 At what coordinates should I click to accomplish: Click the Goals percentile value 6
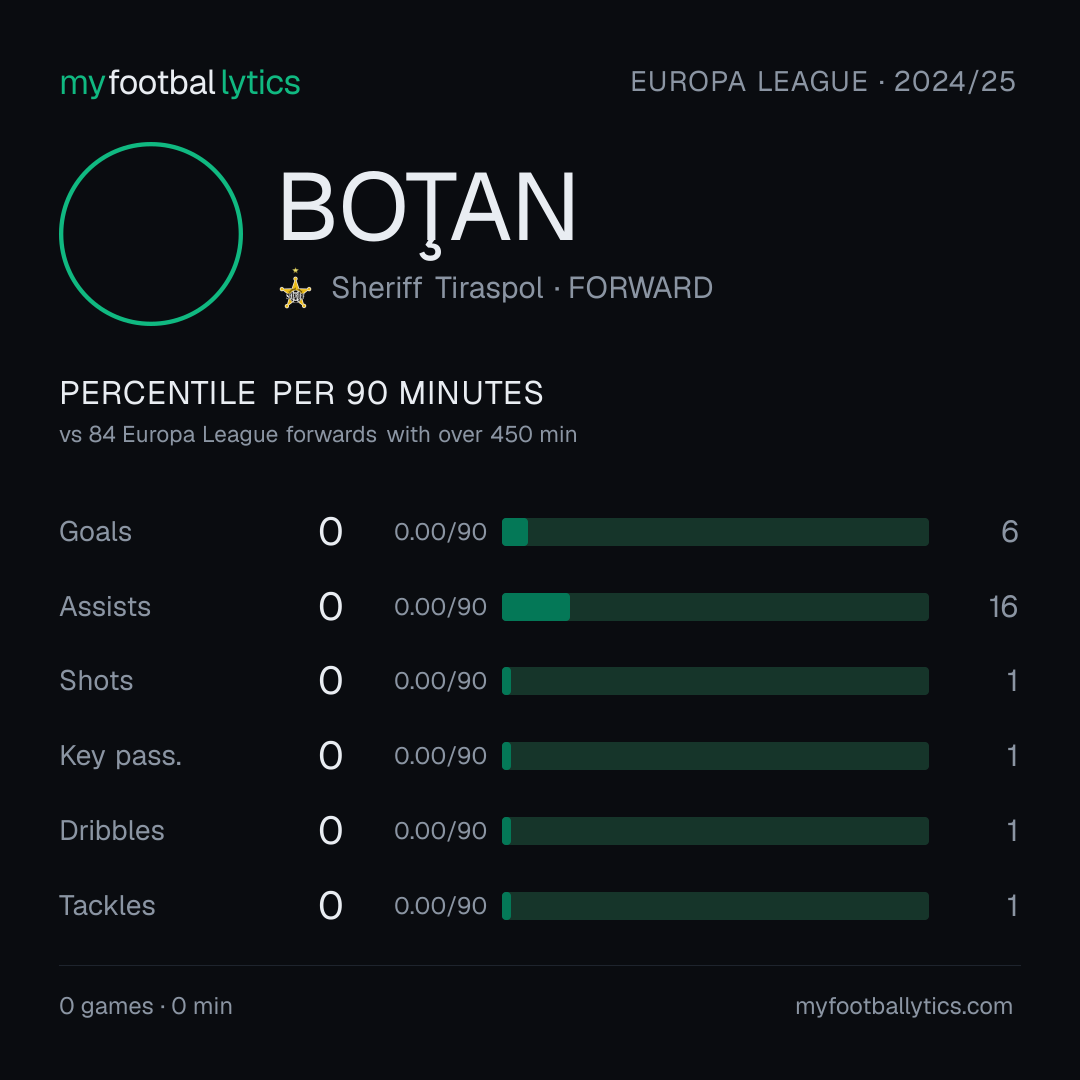click(x=1010, y=532)
